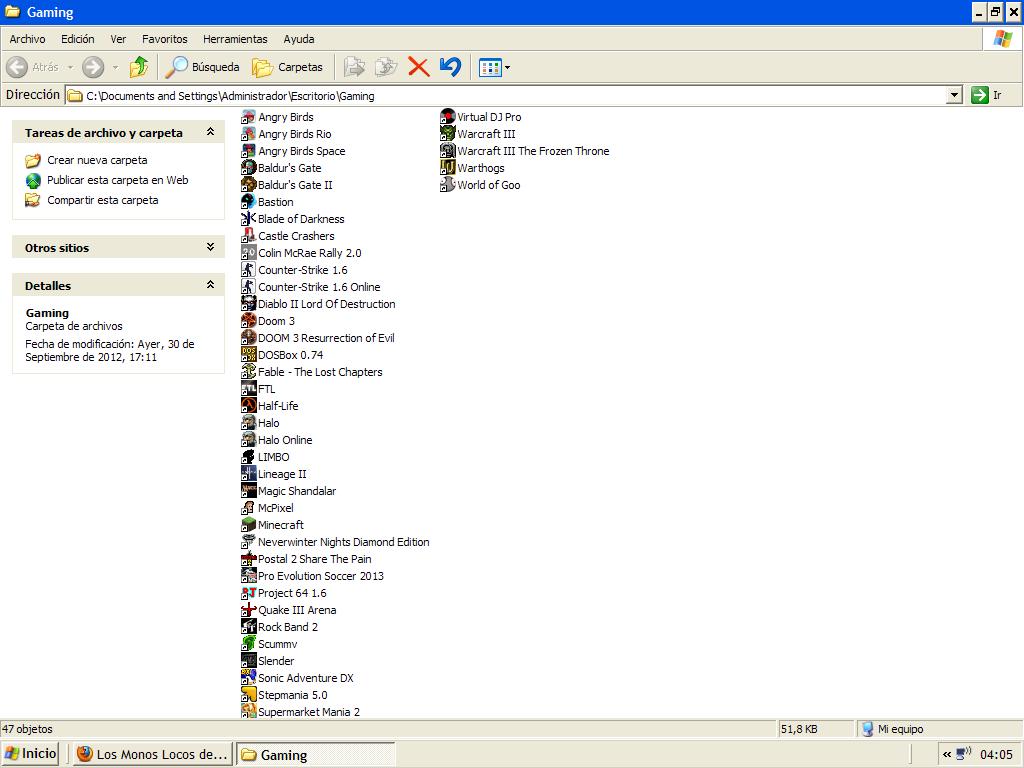The image size is (1024, 768).
Task: Expand hidden tray icons chevron
Action: click(x=947, y=754)
